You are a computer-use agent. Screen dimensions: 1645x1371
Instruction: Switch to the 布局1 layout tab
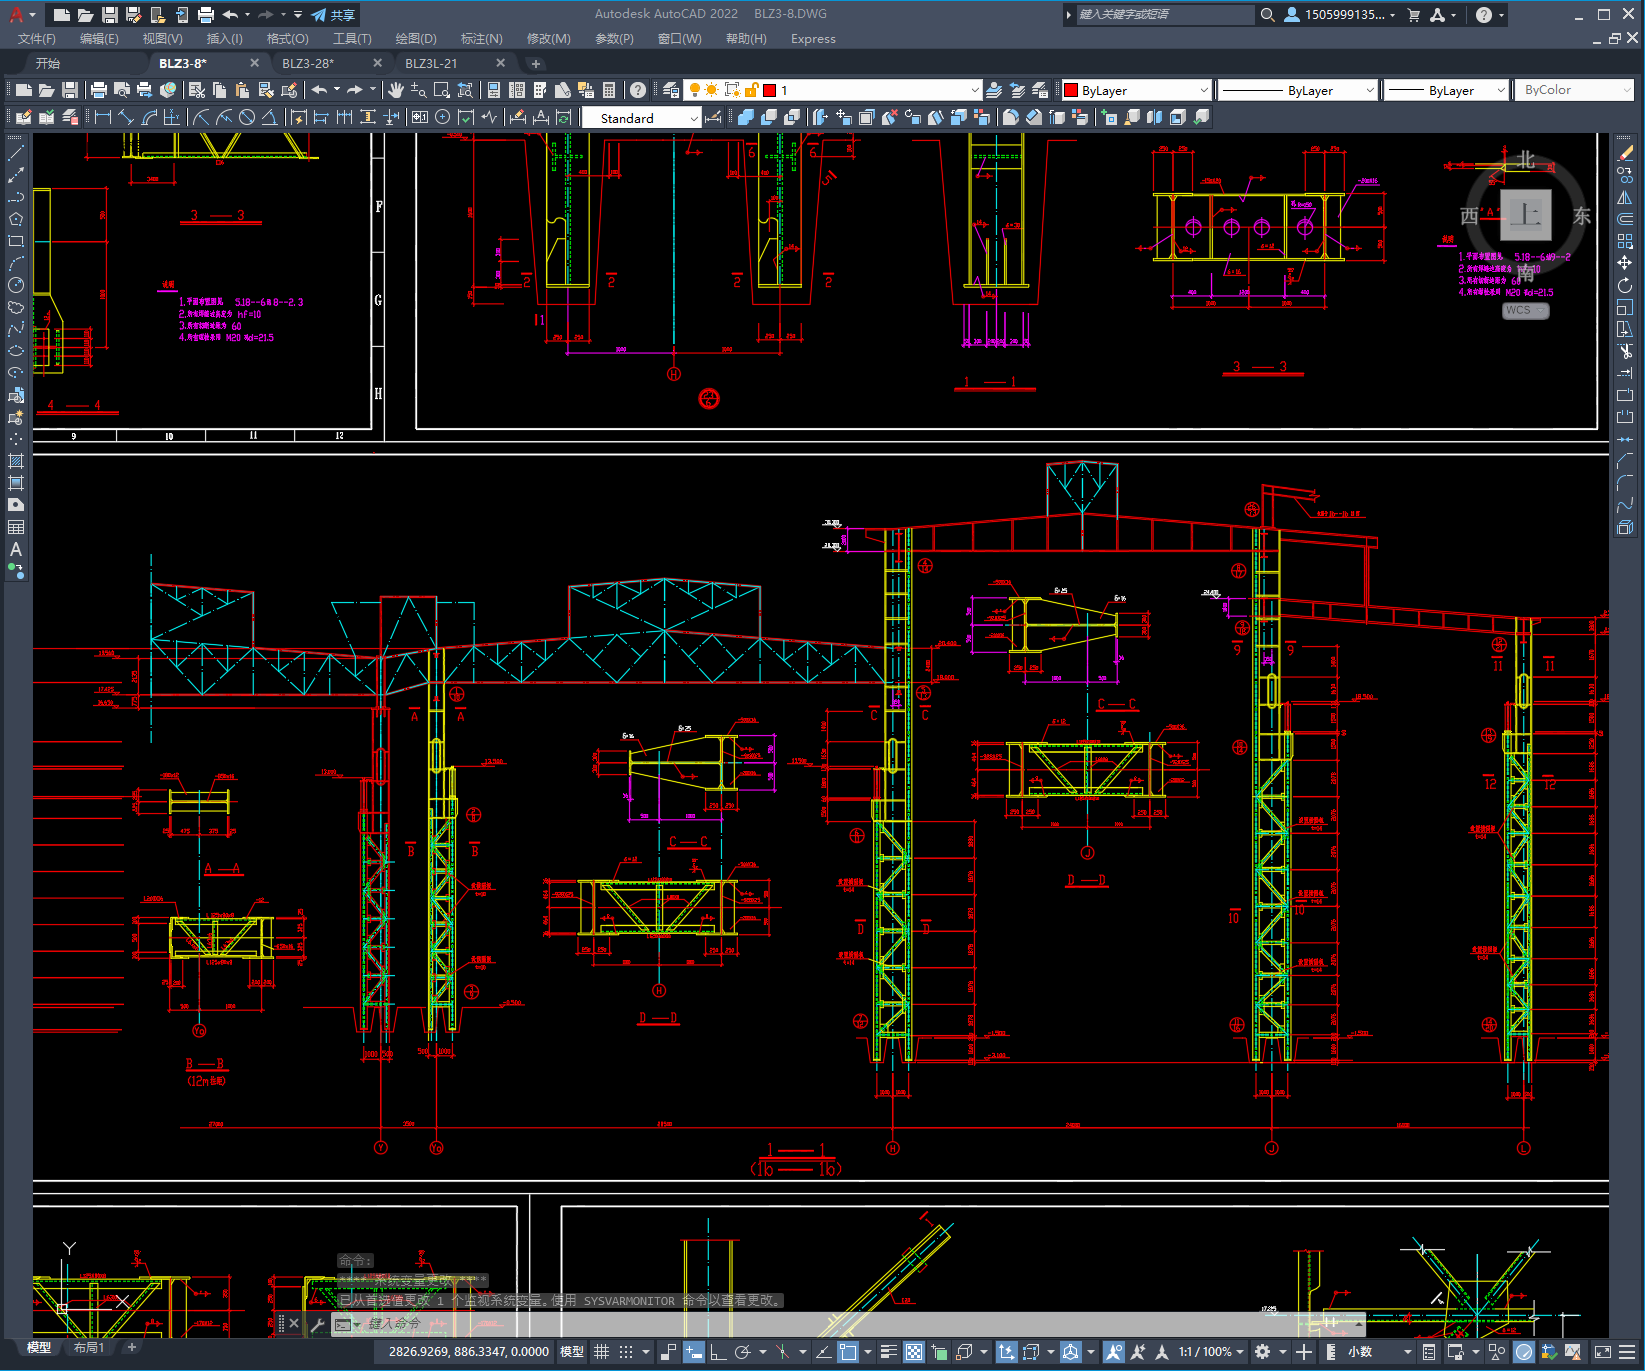tap(89, 1348)
